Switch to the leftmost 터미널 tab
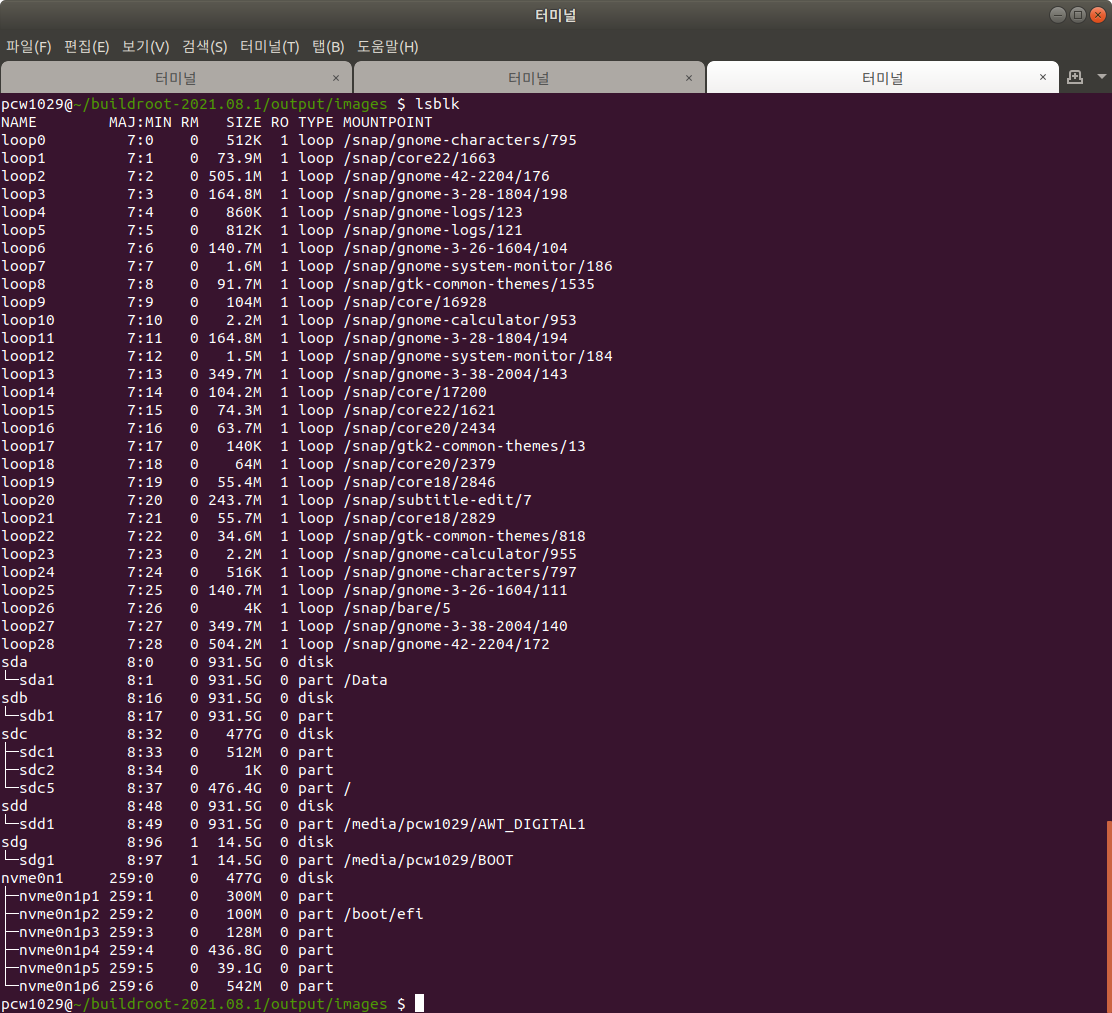This screenshot has height=1013, width=1112. [176, 77]
